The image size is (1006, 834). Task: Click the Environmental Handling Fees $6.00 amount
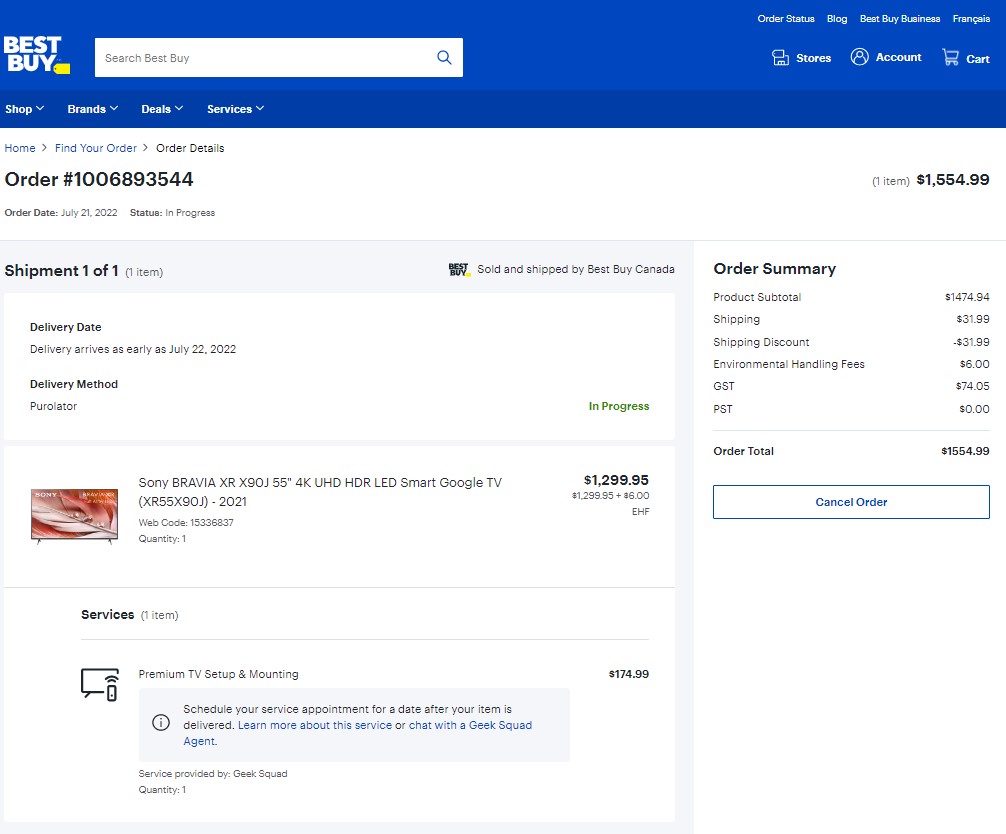(x=975, y=364)
